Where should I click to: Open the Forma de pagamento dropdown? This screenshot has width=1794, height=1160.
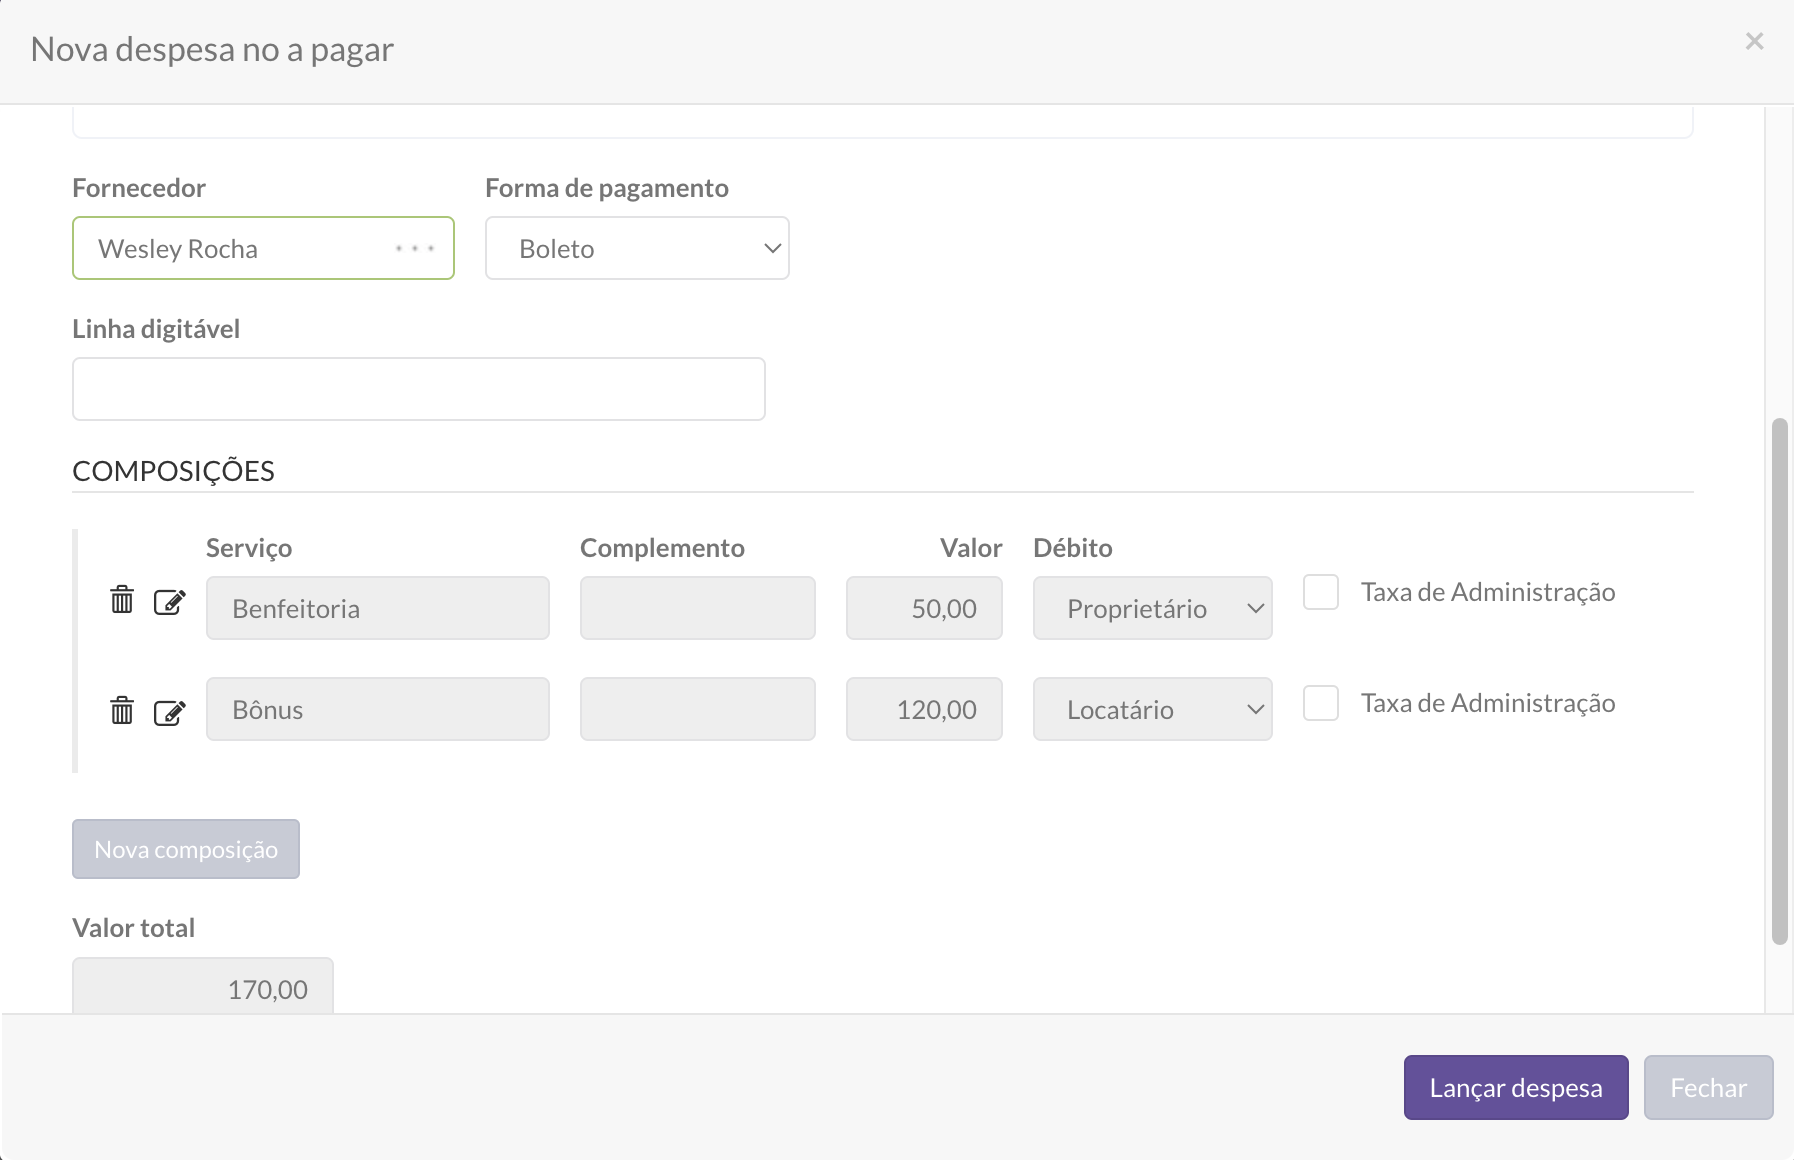coord(637,248)
